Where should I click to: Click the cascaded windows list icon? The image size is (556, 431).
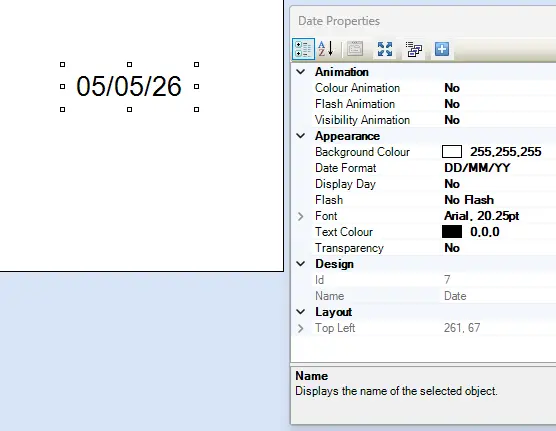coord(413,49)
